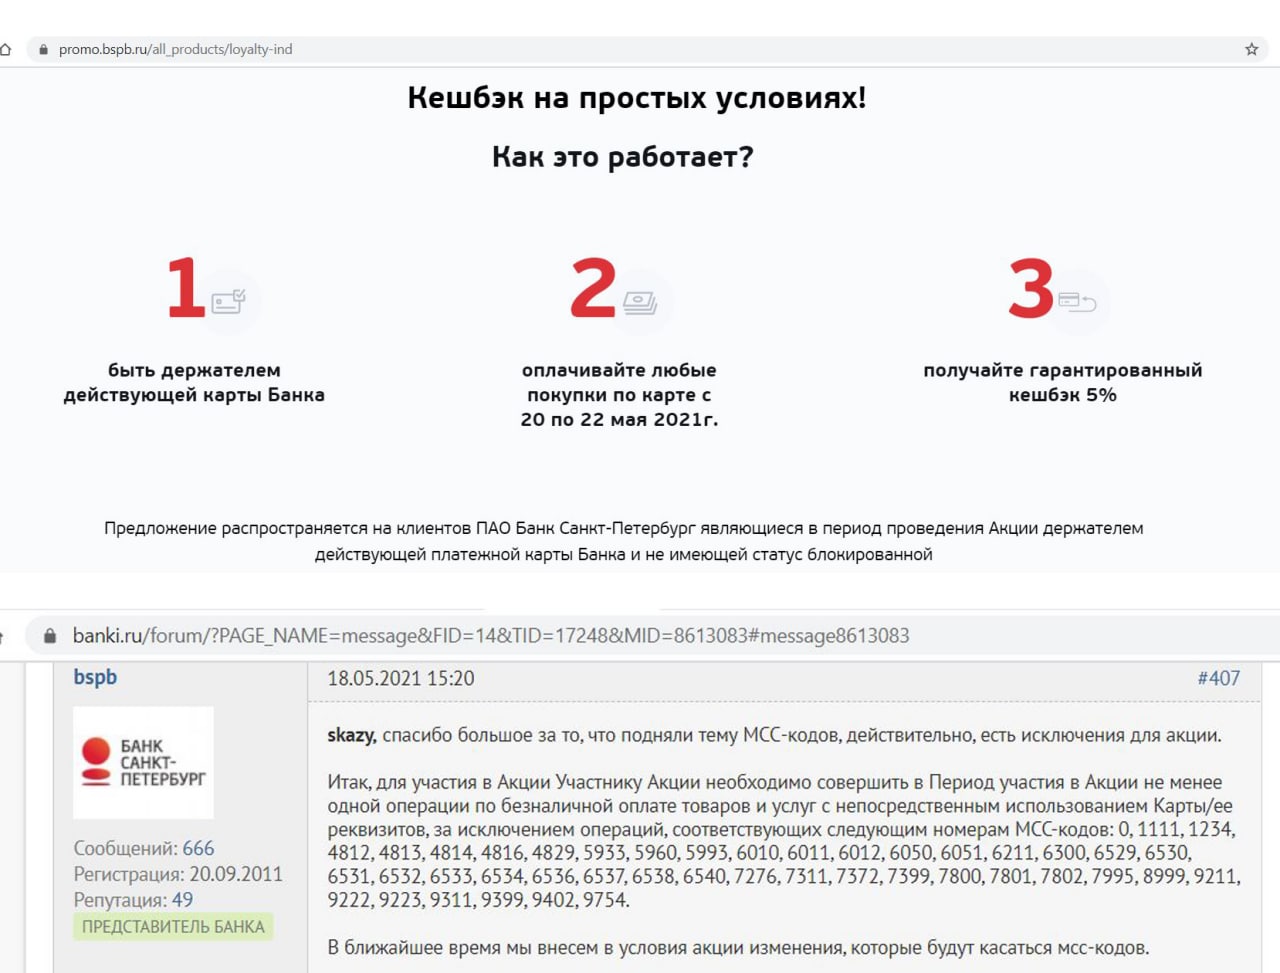The height and width of the screenshot is (973, 1280).
Task: Open the Банк Санкт-Петербург avatar image
Action: [x=143, y=763]
